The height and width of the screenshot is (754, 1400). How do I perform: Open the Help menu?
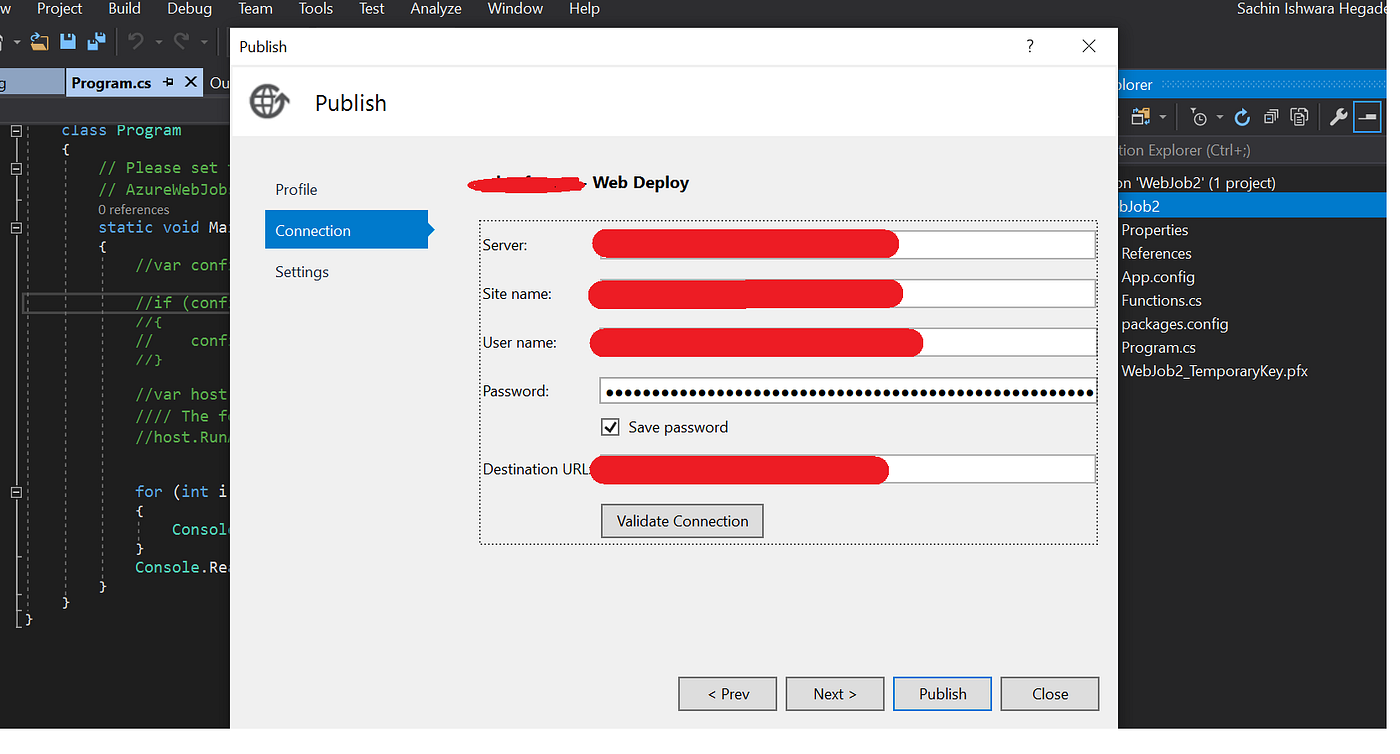[584, 9]
